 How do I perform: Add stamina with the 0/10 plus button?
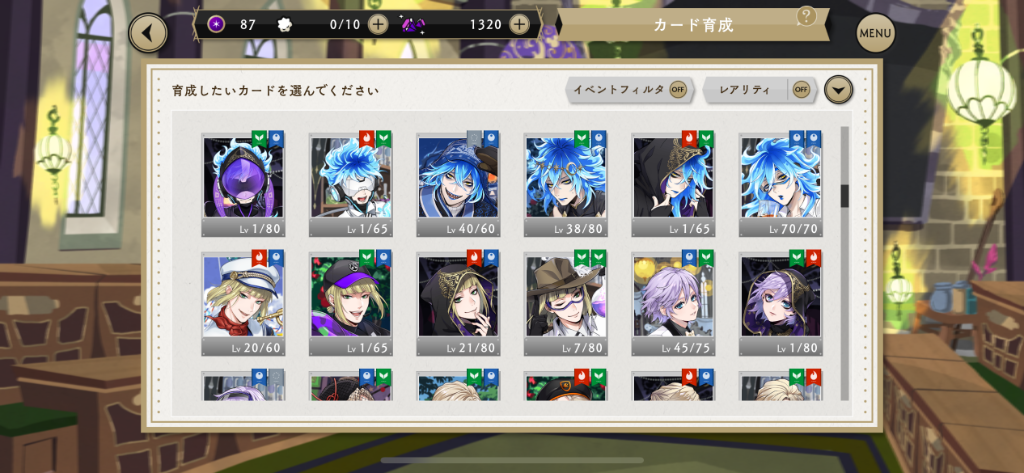click(377, 25)
